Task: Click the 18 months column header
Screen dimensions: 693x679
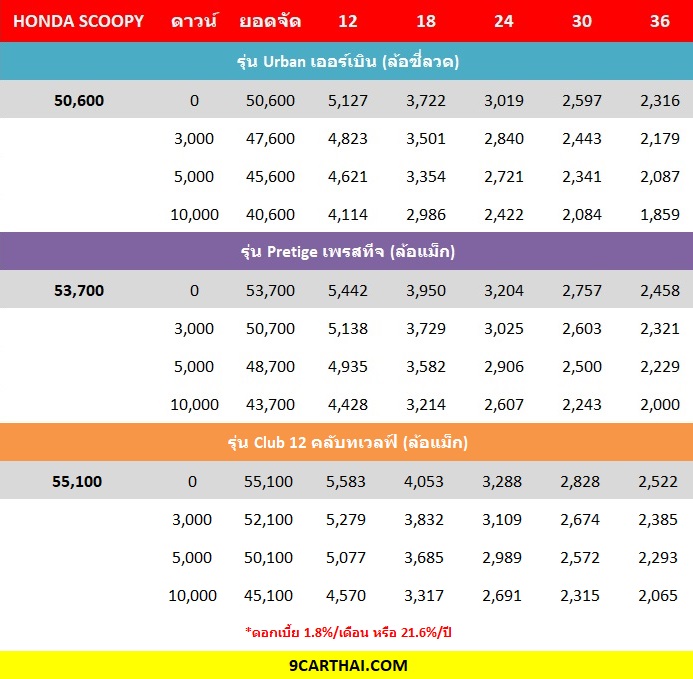Action: (x=426, y=21)
